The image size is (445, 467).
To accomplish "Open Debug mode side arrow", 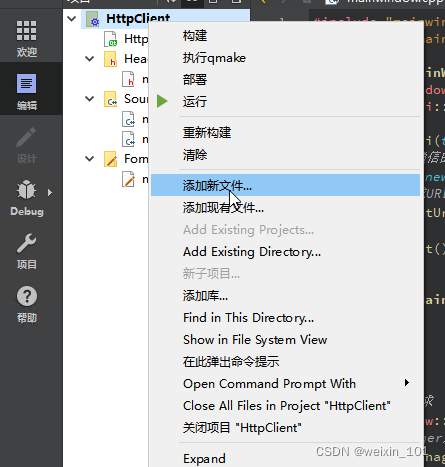I will [x=50, y=192].
